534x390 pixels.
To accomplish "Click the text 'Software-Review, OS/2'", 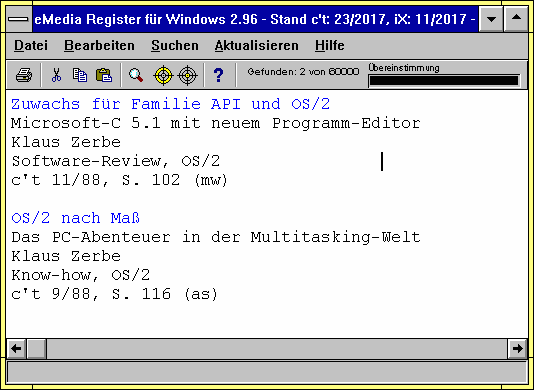I will click(x=116, y=161).
